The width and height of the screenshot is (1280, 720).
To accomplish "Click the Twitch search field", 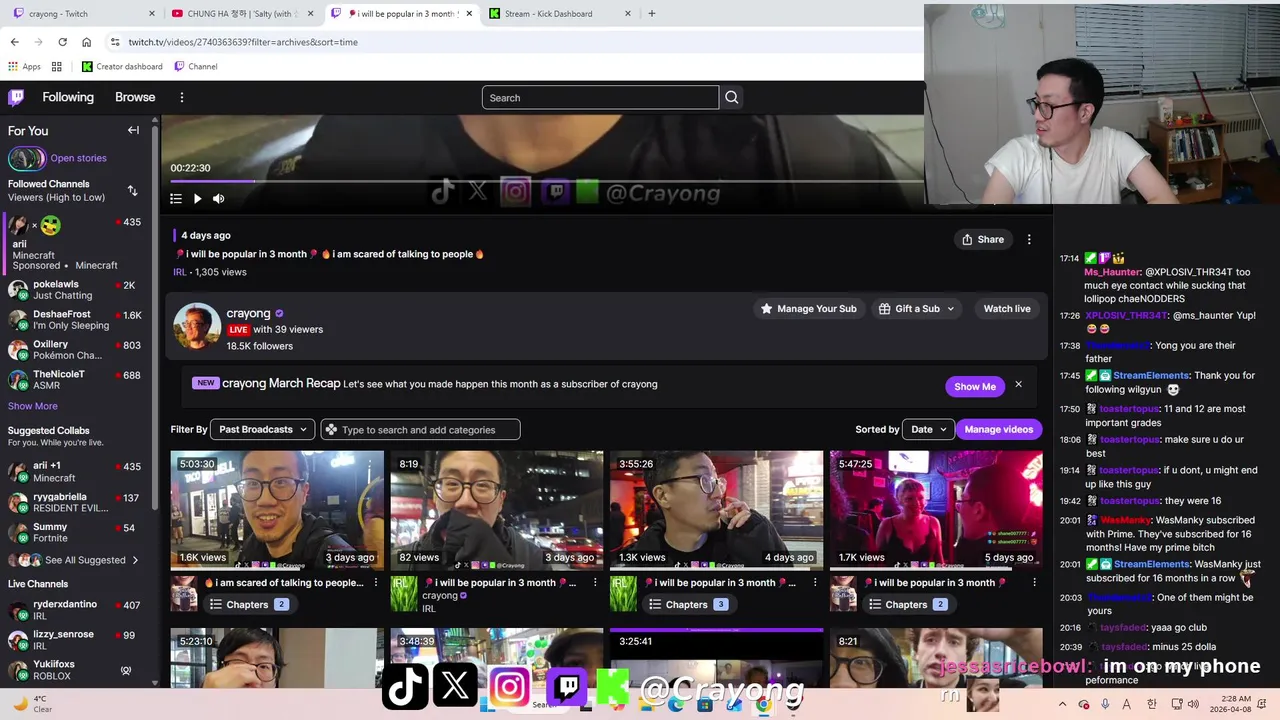I will pos(600,97).
